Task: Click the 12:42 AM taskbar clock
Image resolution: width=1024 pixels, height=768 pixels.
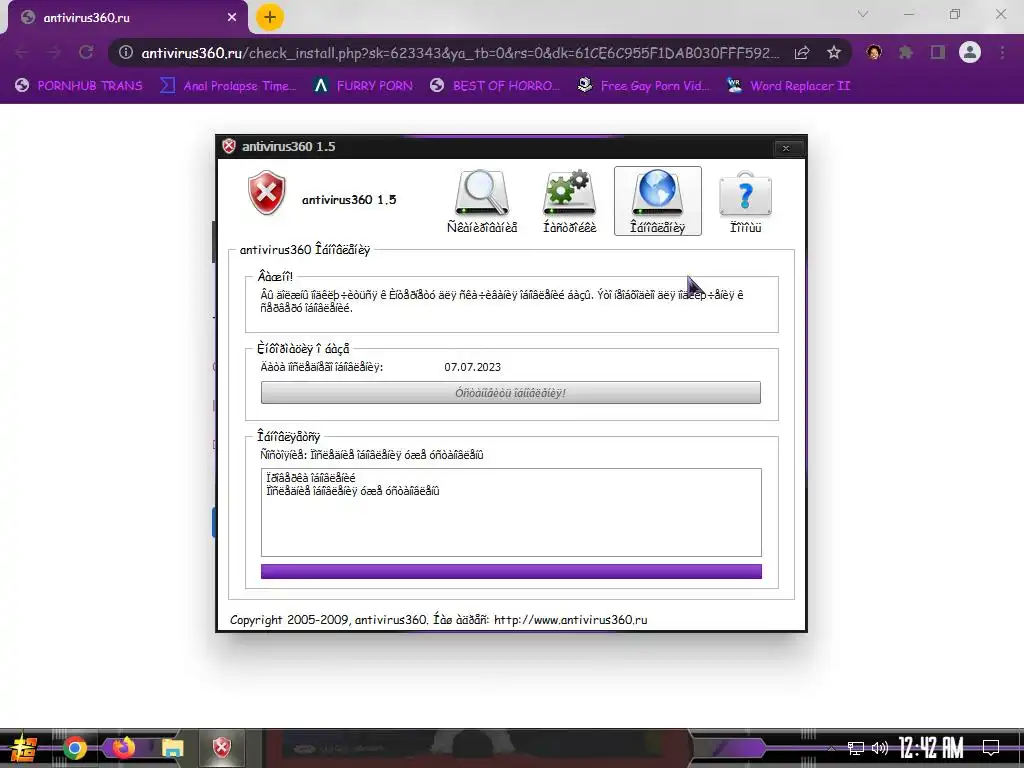Action: point(931,748)
